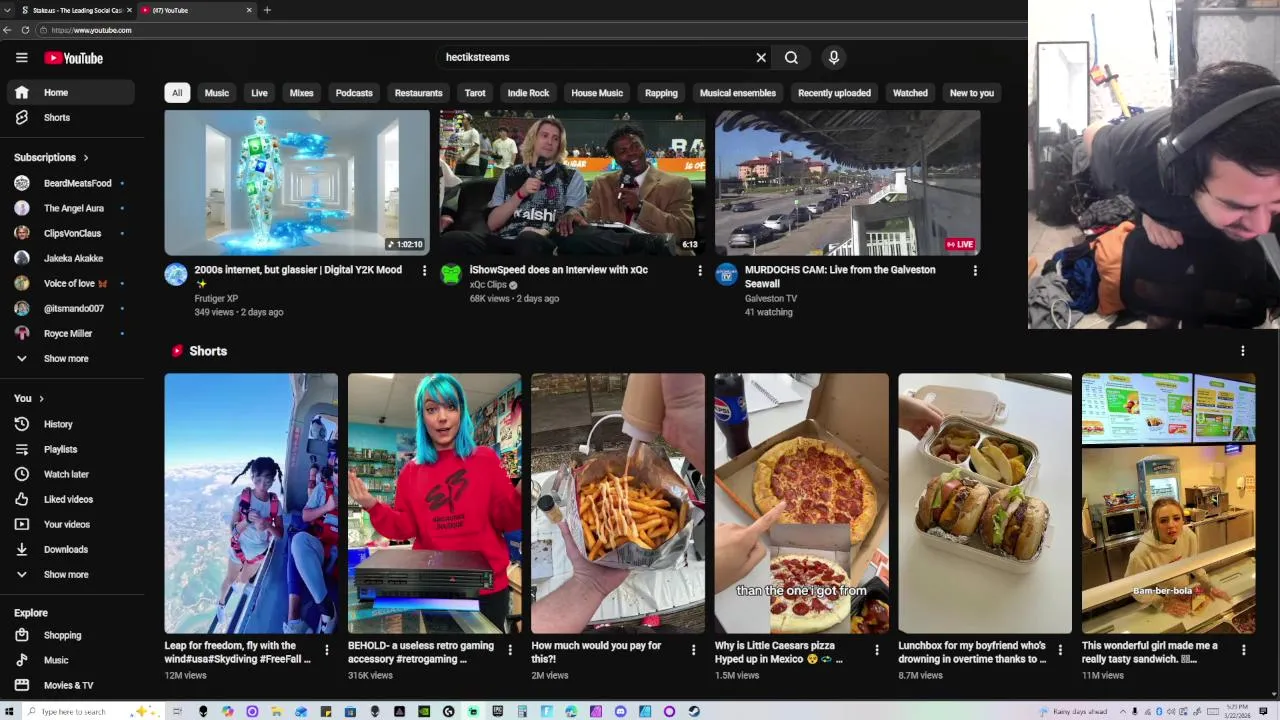Open Galveston TV channel link
This screenshot has height=720, width=1280.
771,298
